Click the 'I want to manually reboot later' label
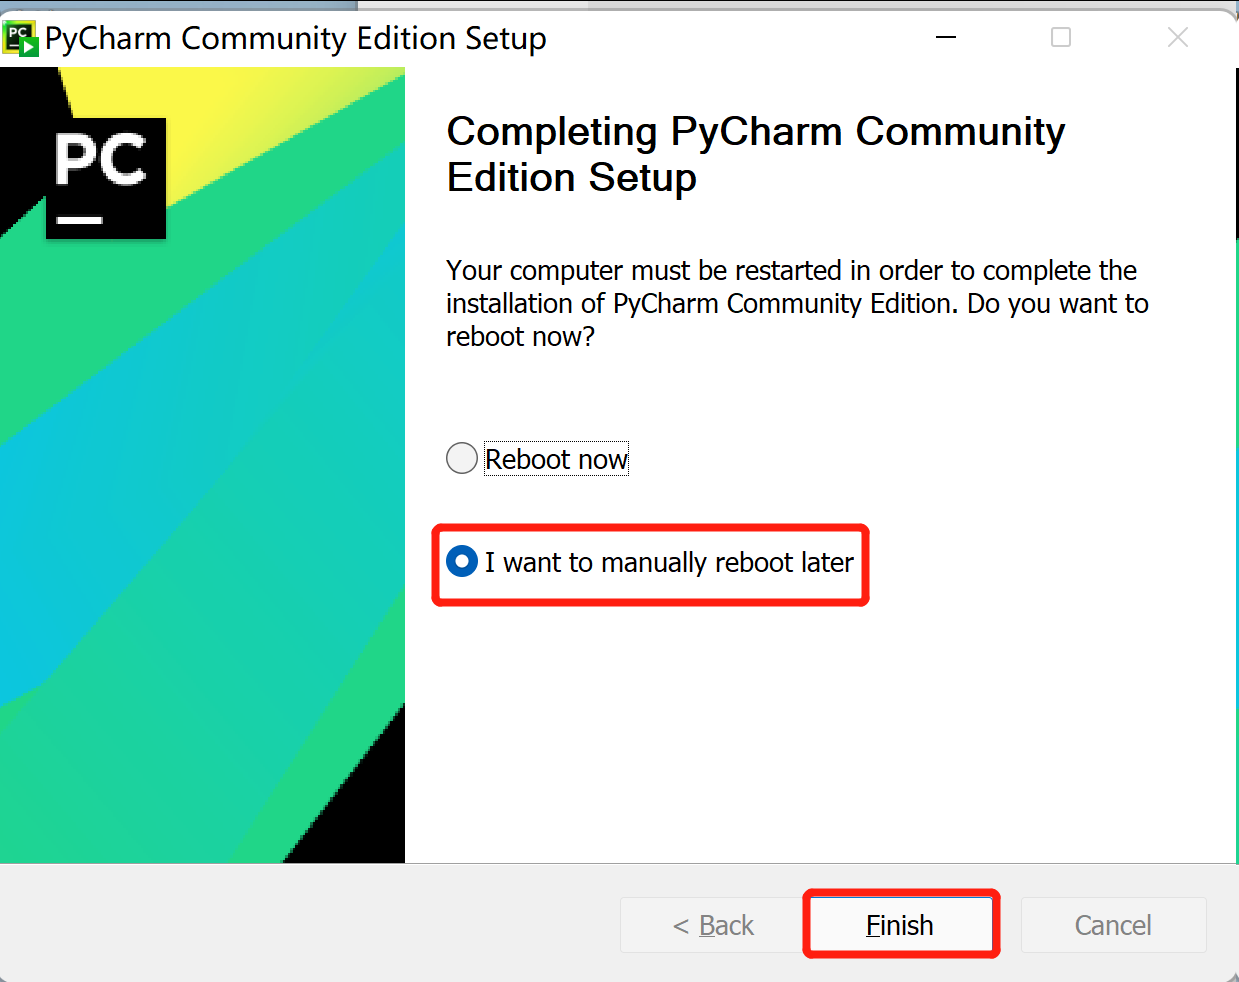 pyautogui.click(x=669, y=562)
